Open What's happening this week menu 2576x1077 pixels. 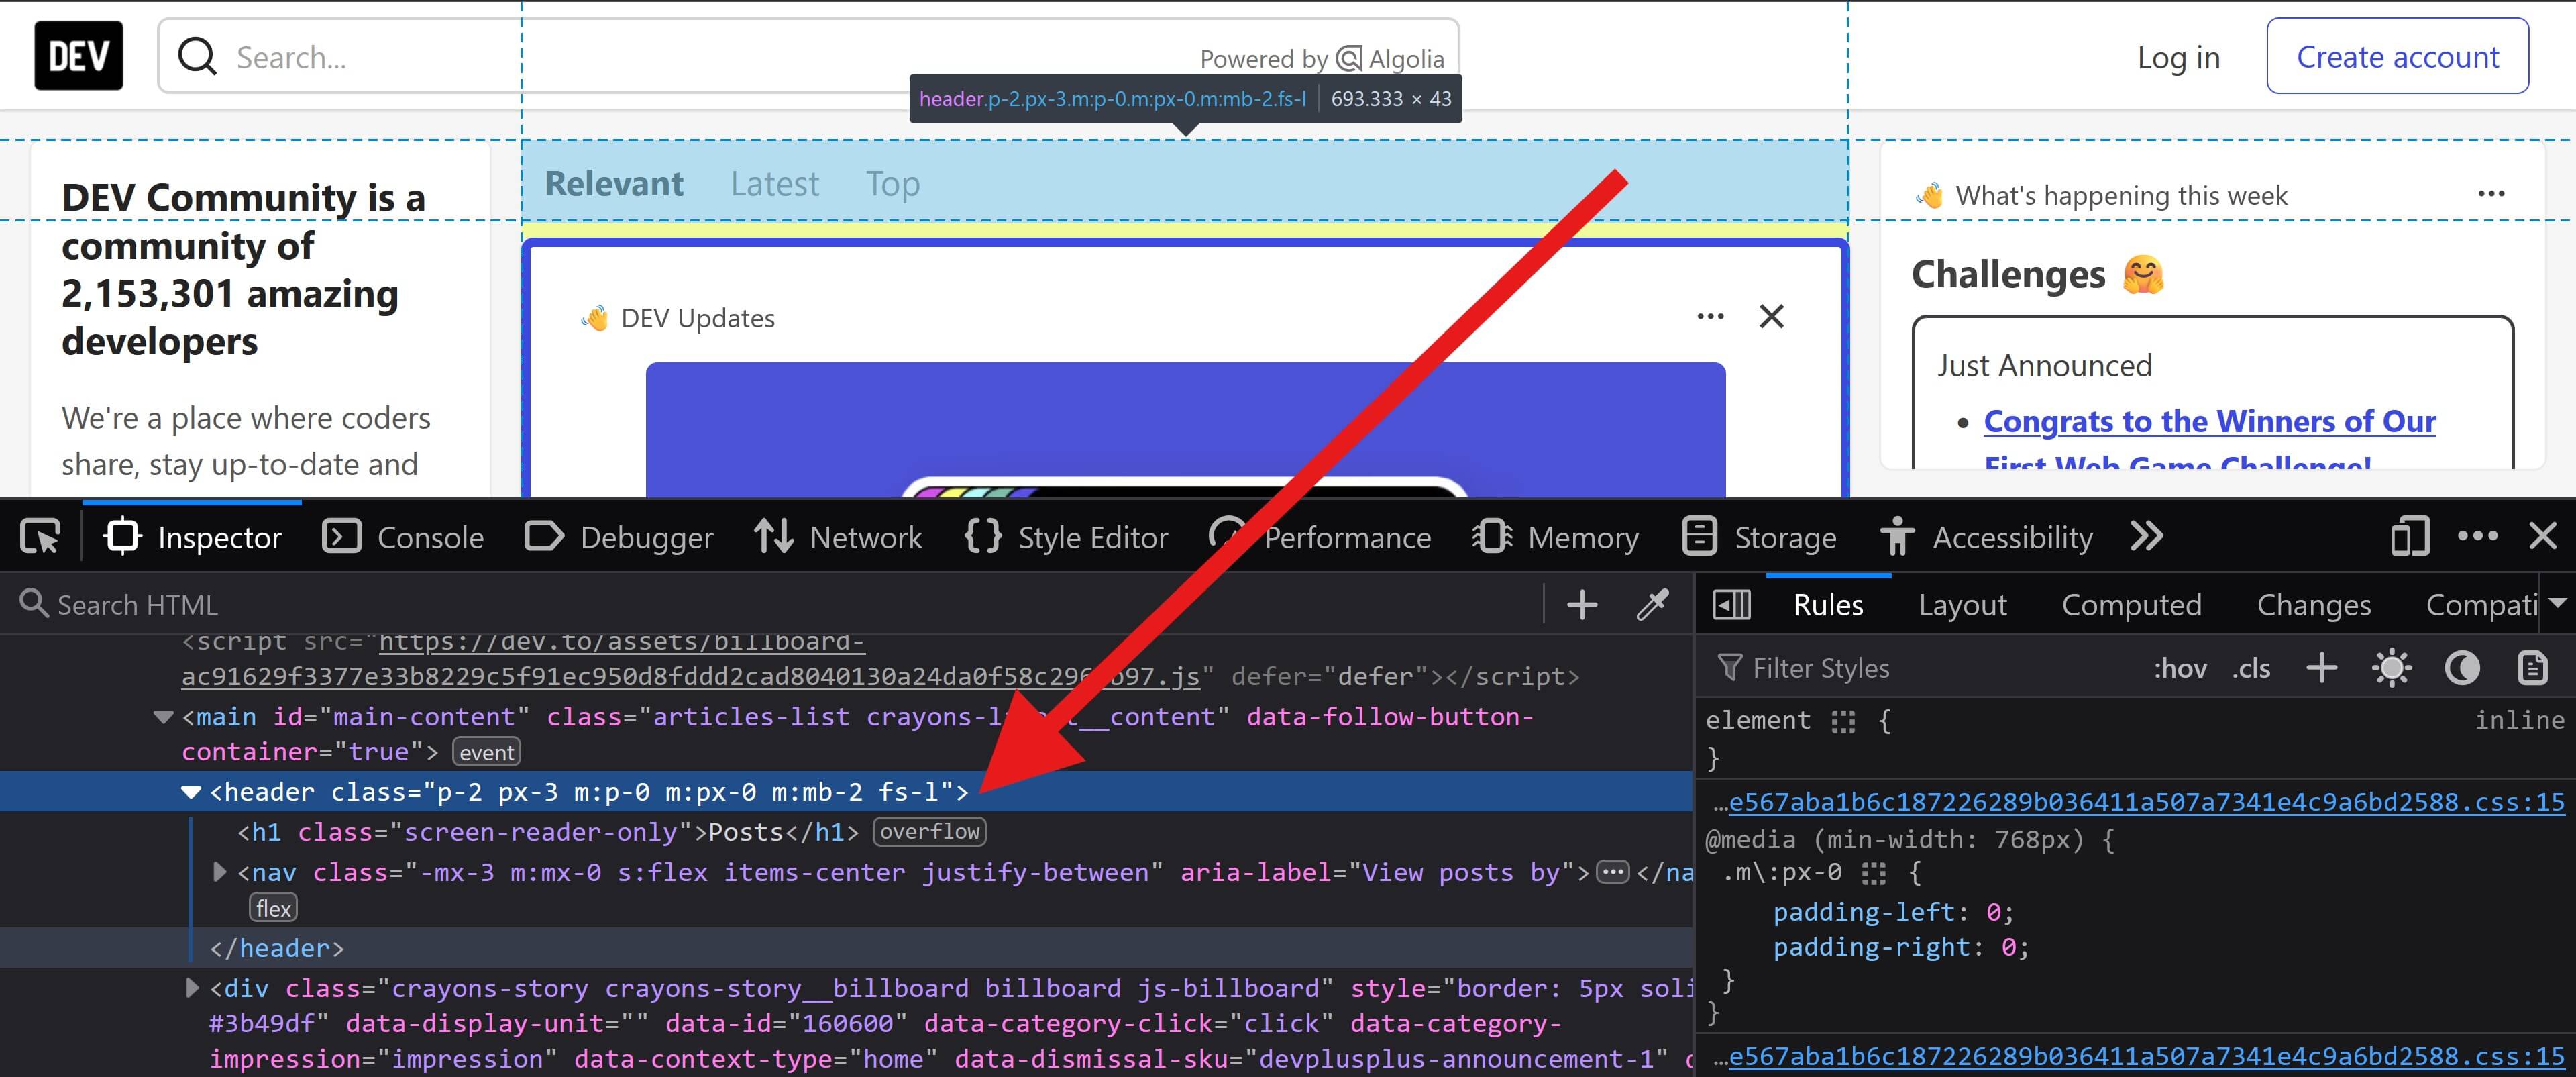tap(2491, 194)
